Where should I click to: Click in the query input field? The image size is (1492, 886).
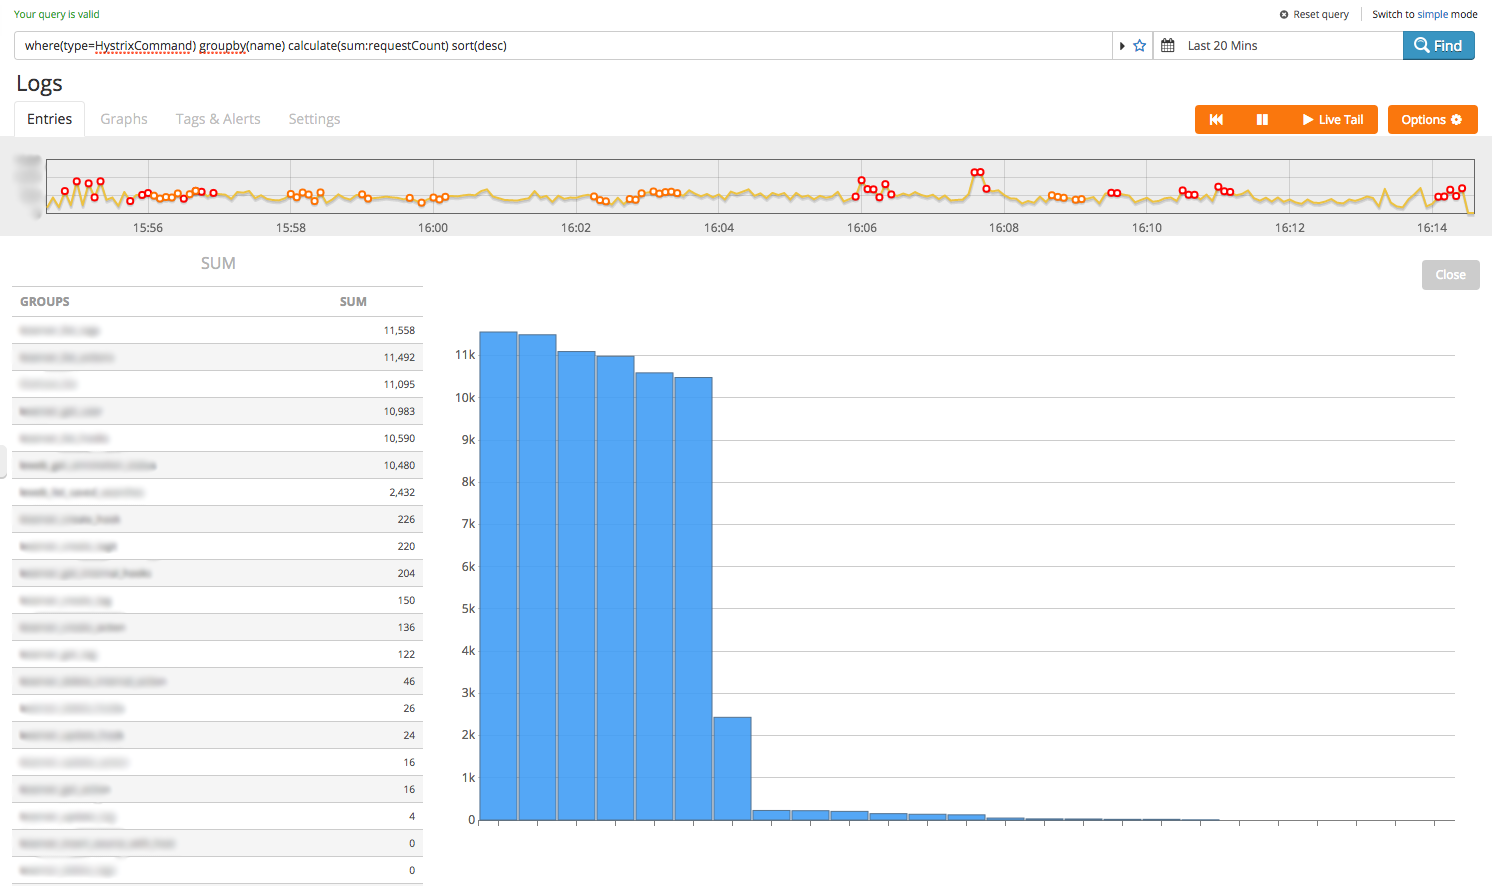coord(560,46)
